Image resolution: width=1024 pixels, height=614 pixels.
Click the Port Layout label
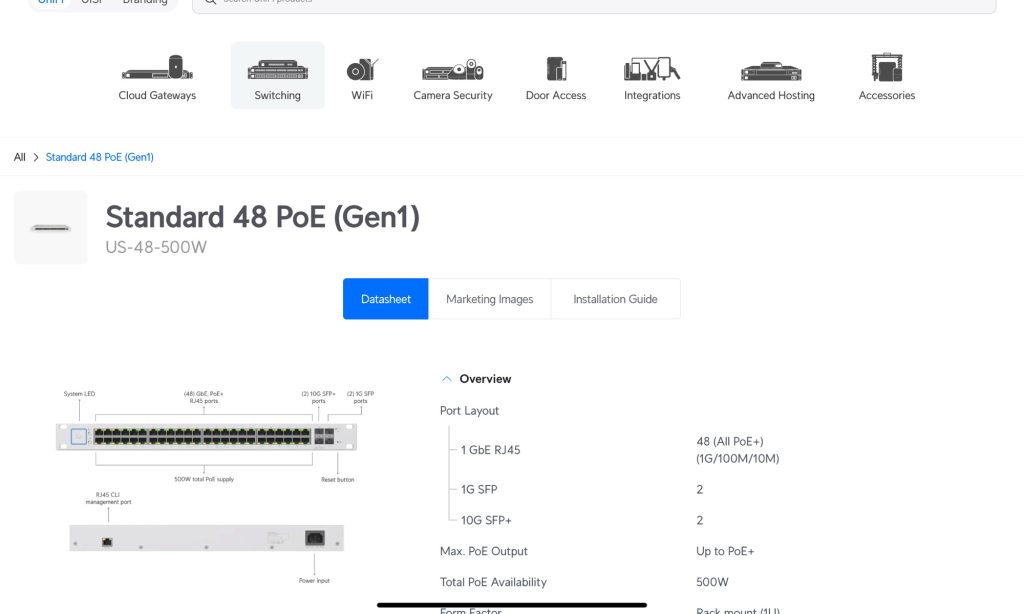[469, 410]
